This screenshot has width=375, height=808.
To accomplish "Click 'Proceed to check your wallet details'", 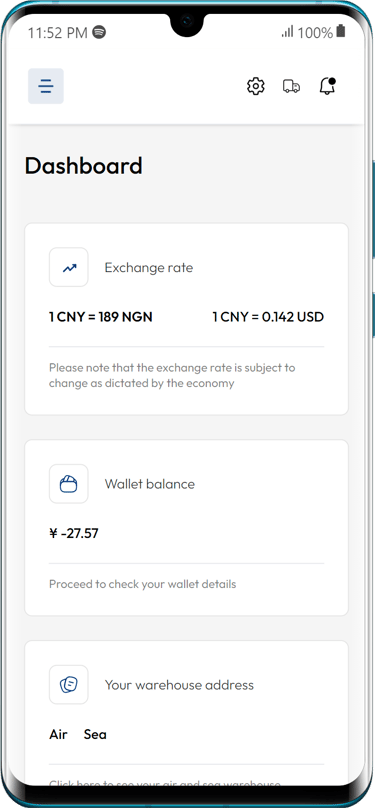I will point(143,584).
